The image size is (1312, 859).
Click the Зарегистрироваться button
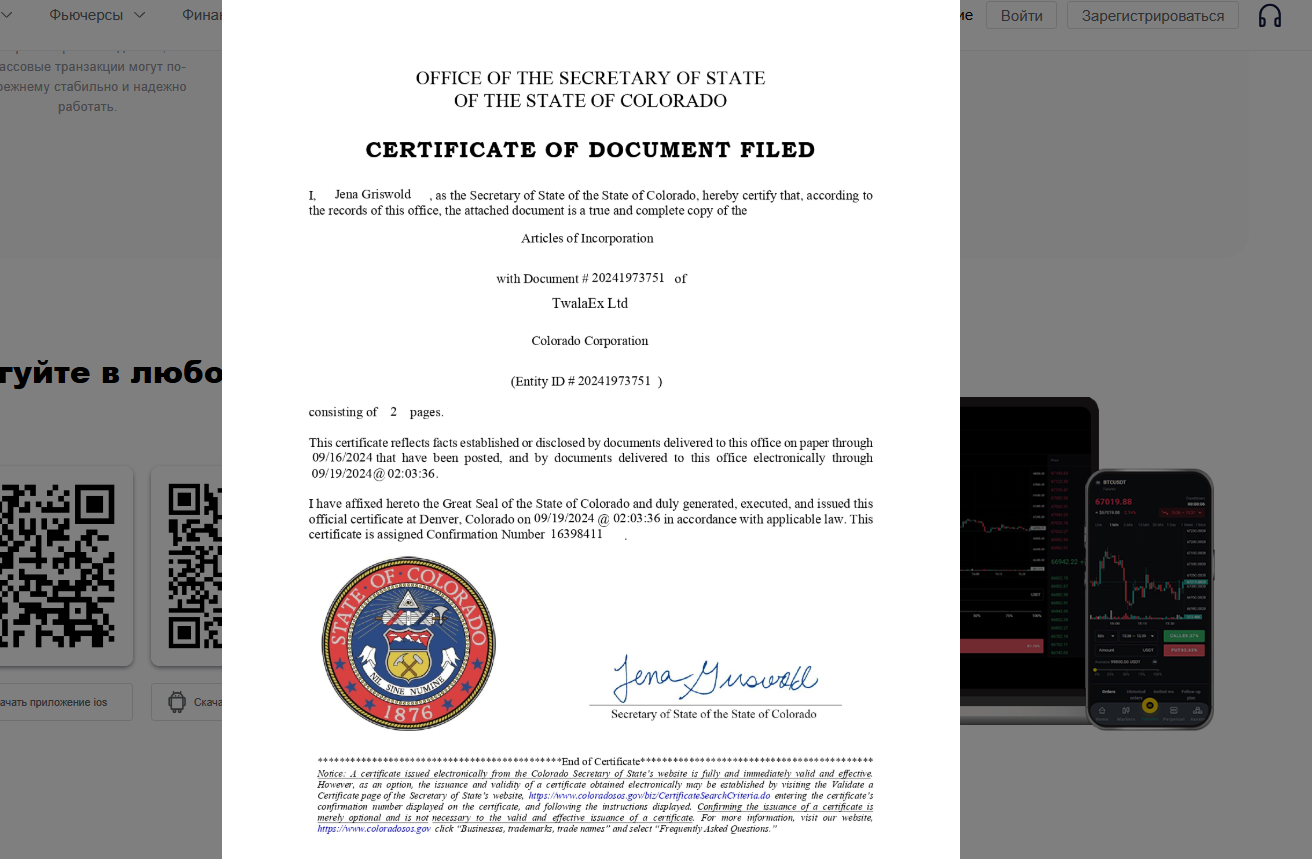[x=1153, y=16]
